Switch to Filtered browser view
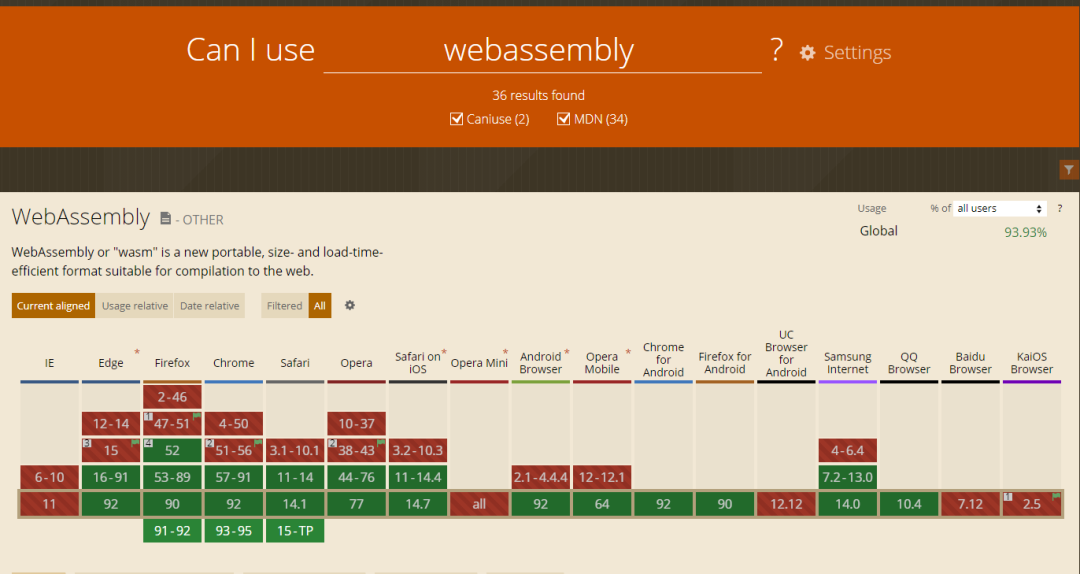The width and height of the screenshot is (1080, 574). click(x=284, y=306)
